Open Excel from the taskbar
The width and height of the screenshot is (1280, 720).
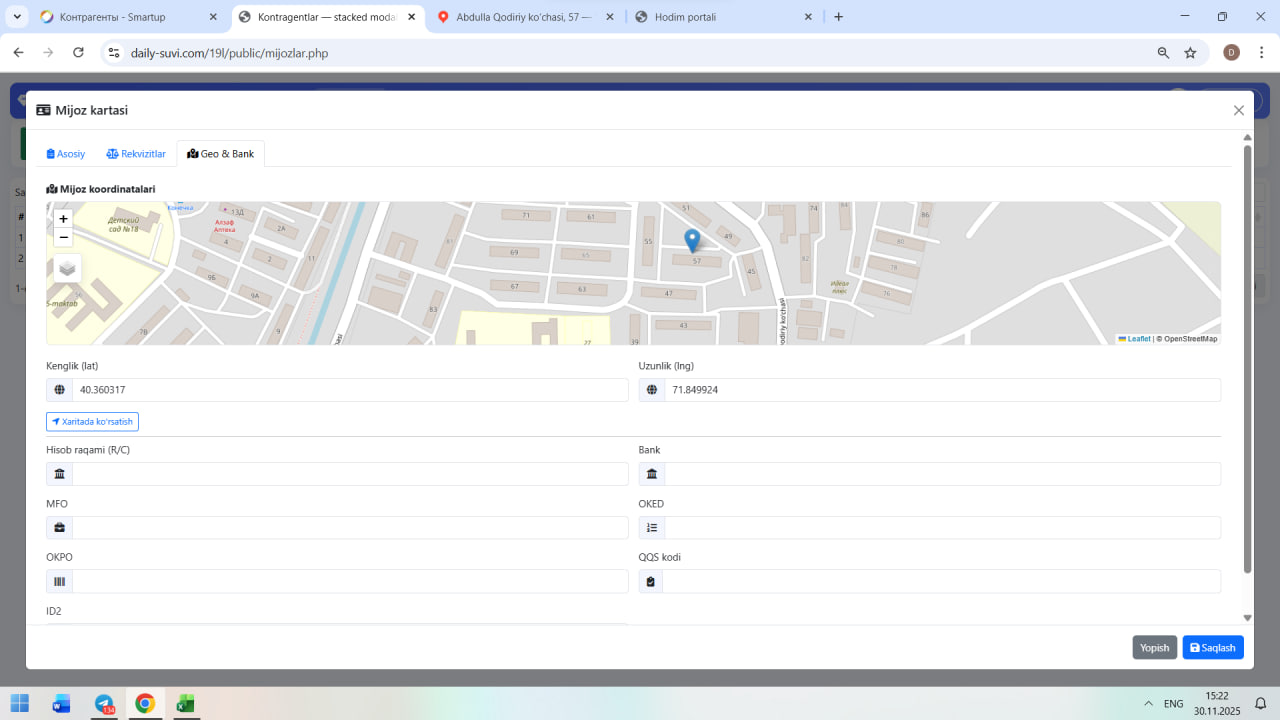click(x=185, y=704)
